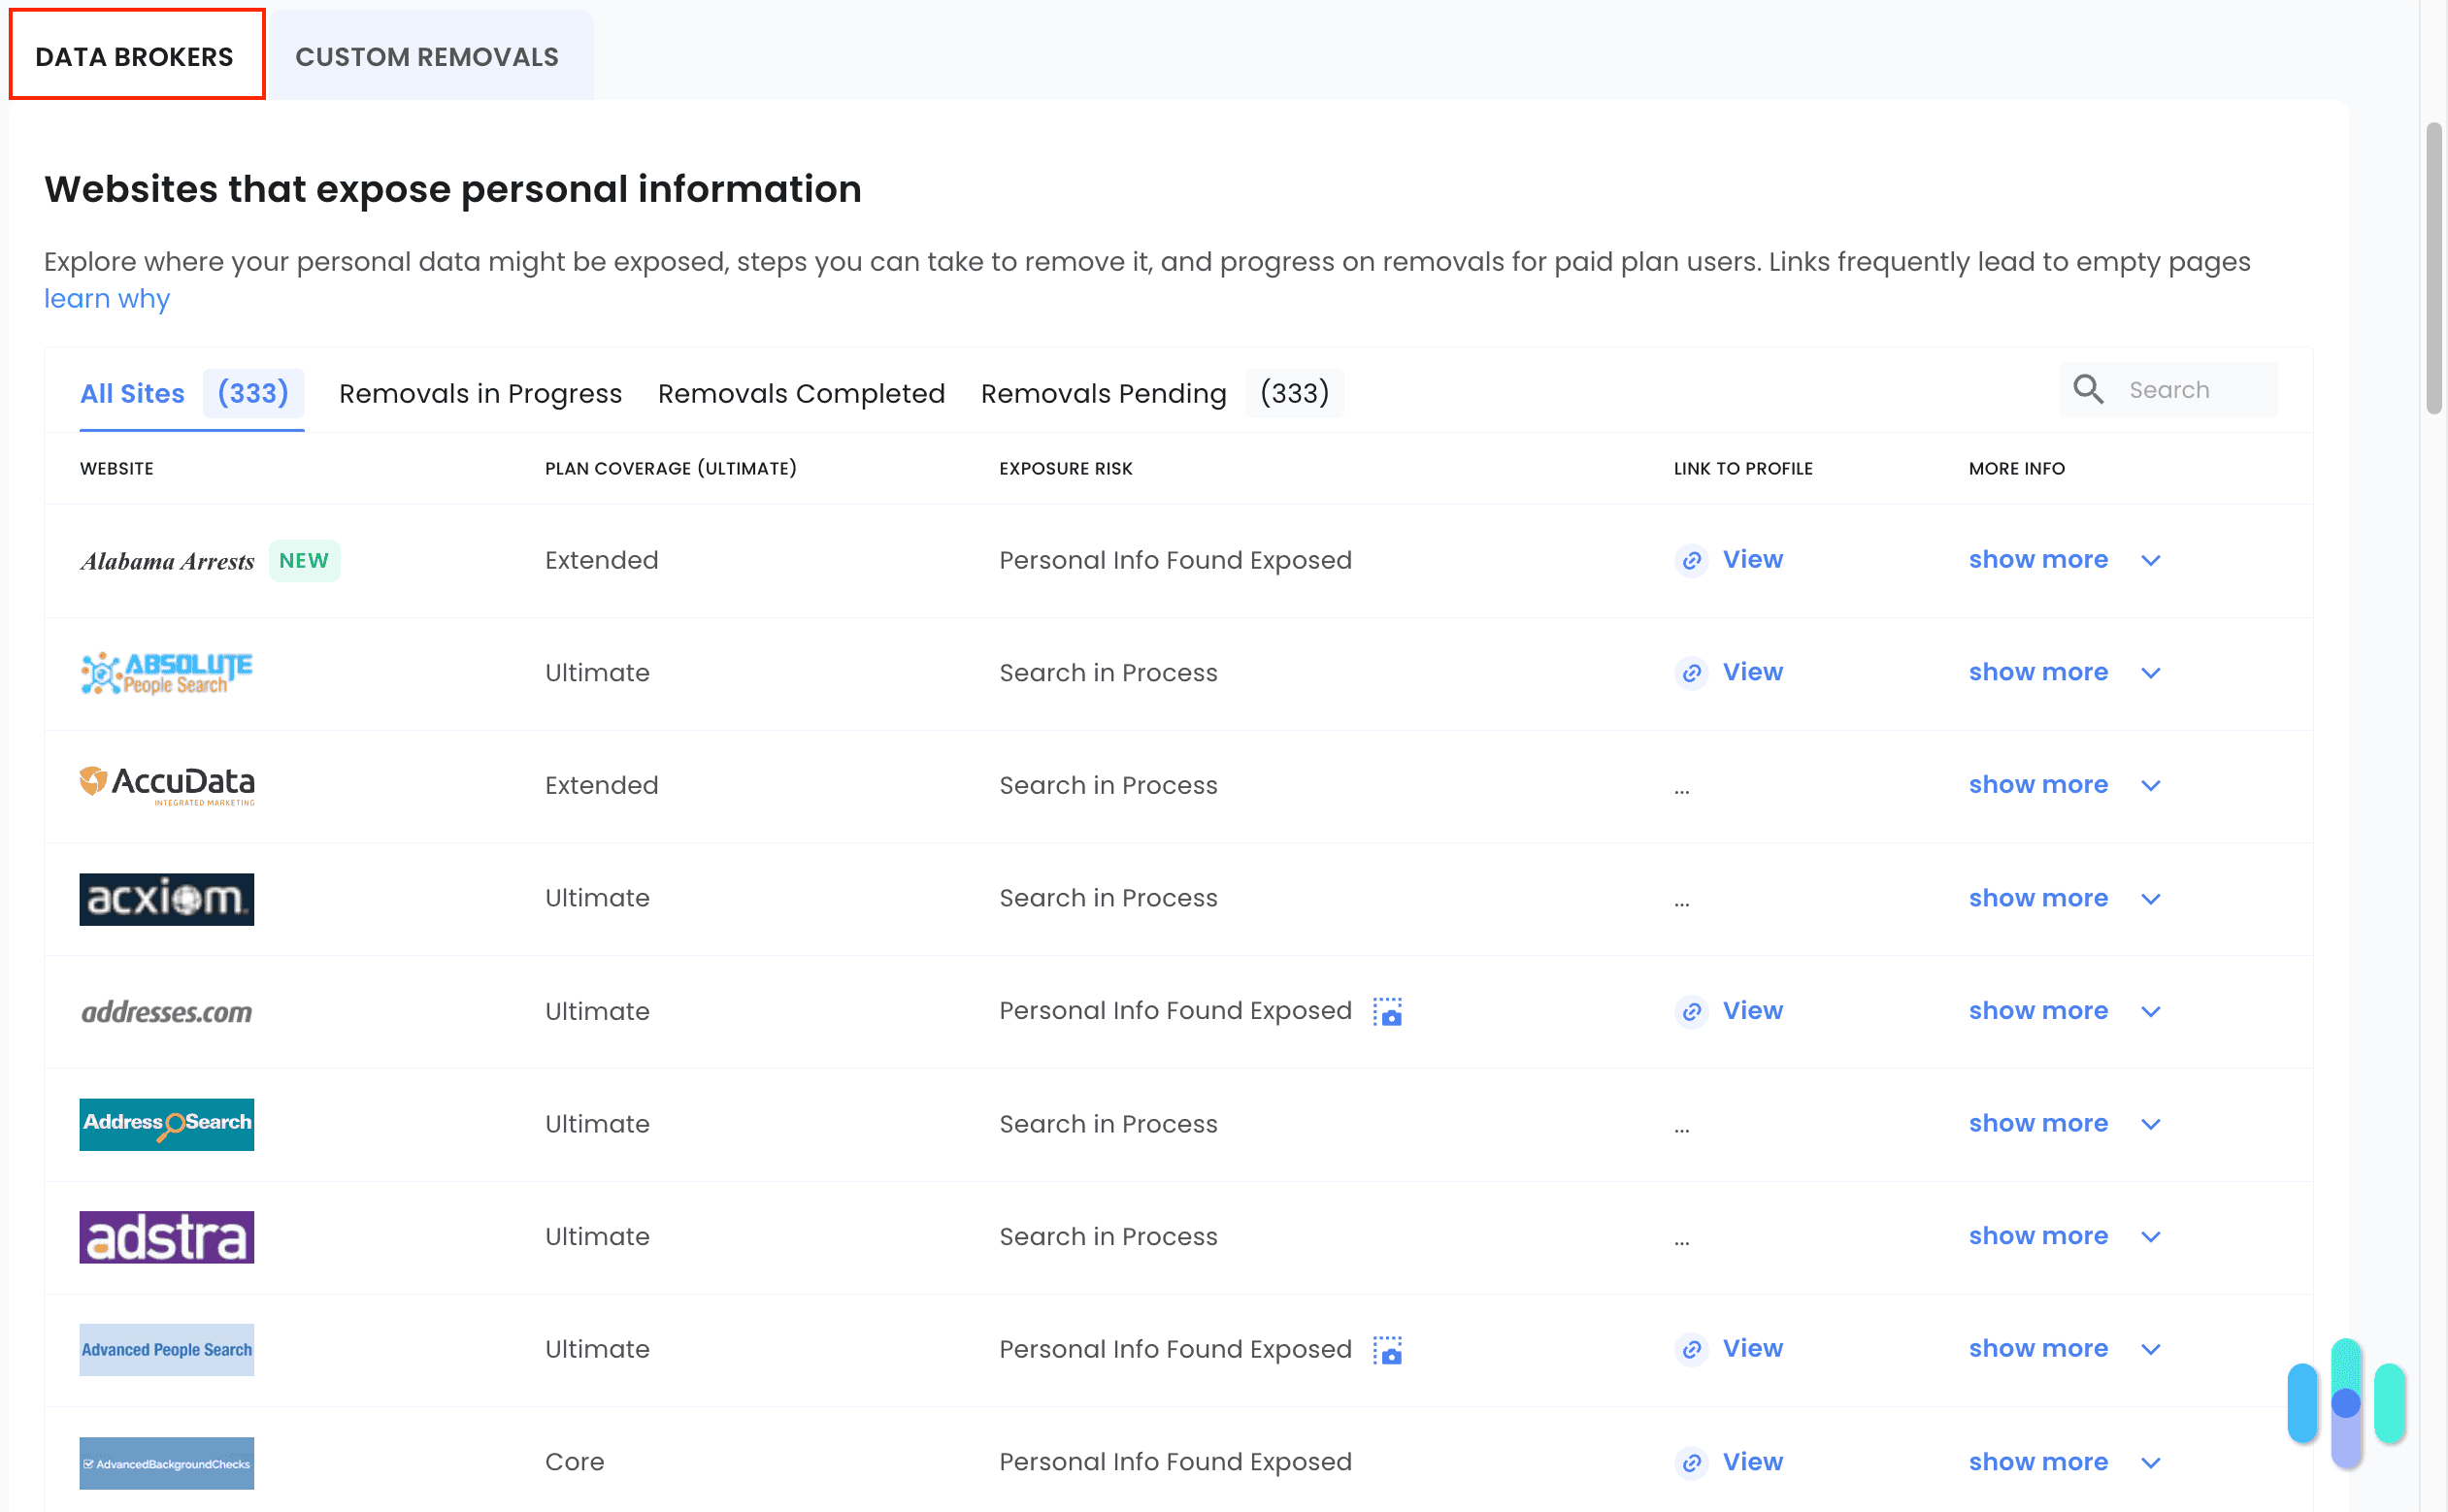Click the Acxiom logo
The height and width of the screenshot is (1512, 2448).
166,898
